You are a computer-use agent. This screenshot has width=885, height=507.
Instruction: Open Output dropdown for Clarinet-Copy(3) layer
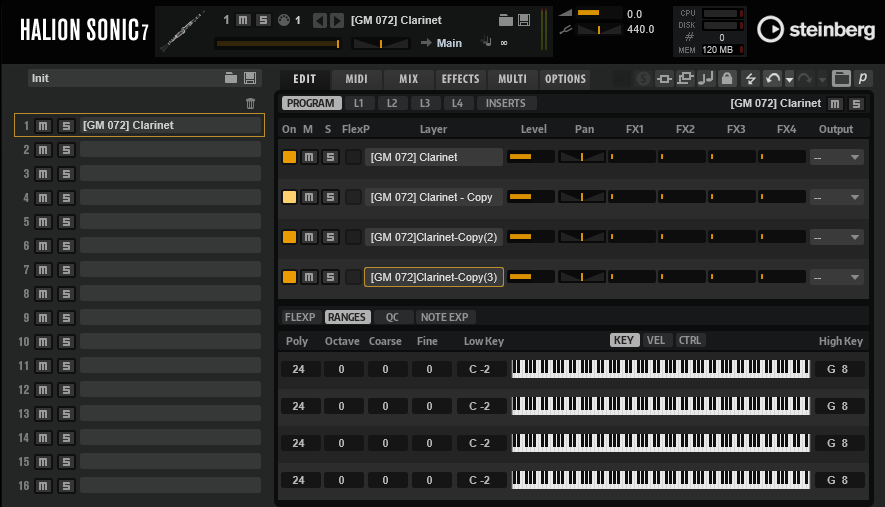836,278
